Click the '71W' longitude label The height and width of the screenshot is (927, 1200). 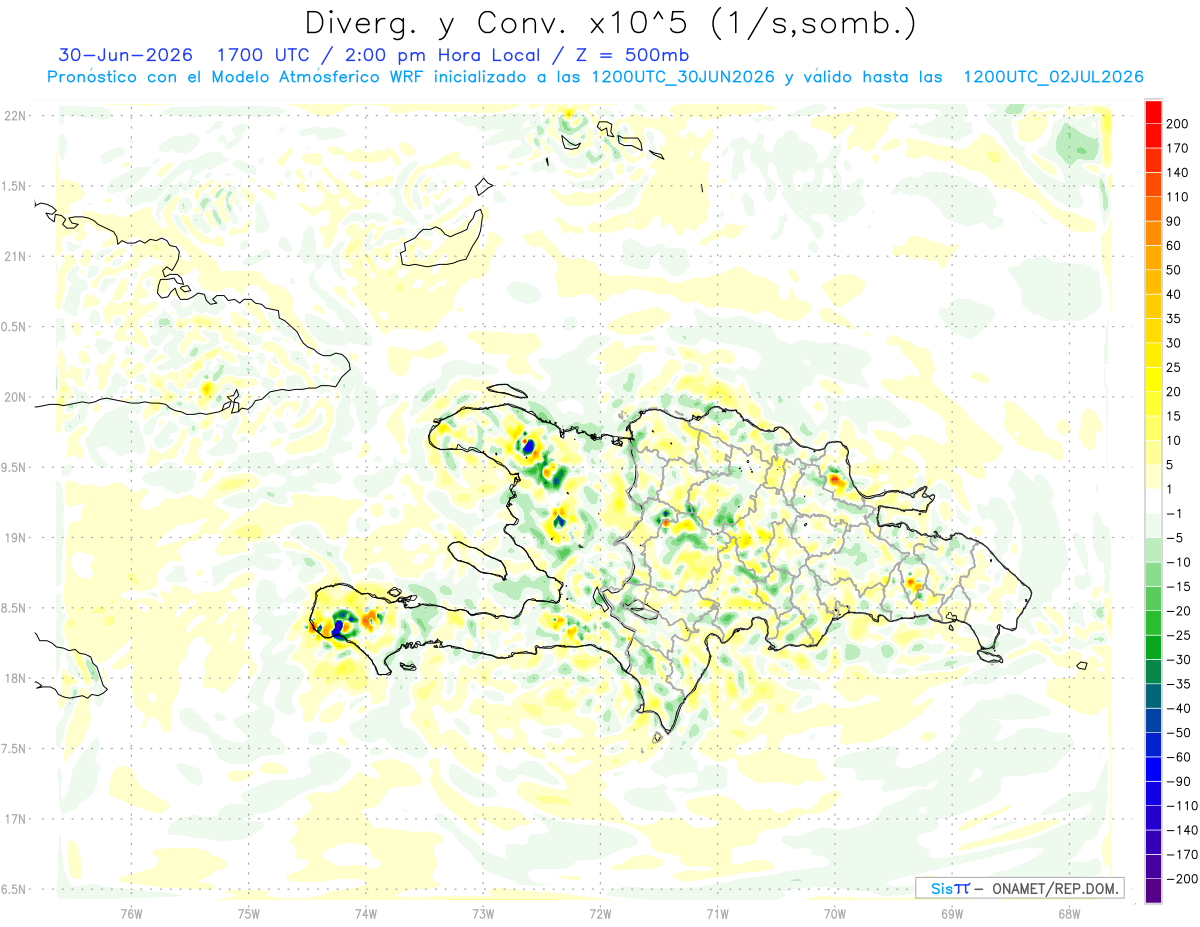point(717,913)
